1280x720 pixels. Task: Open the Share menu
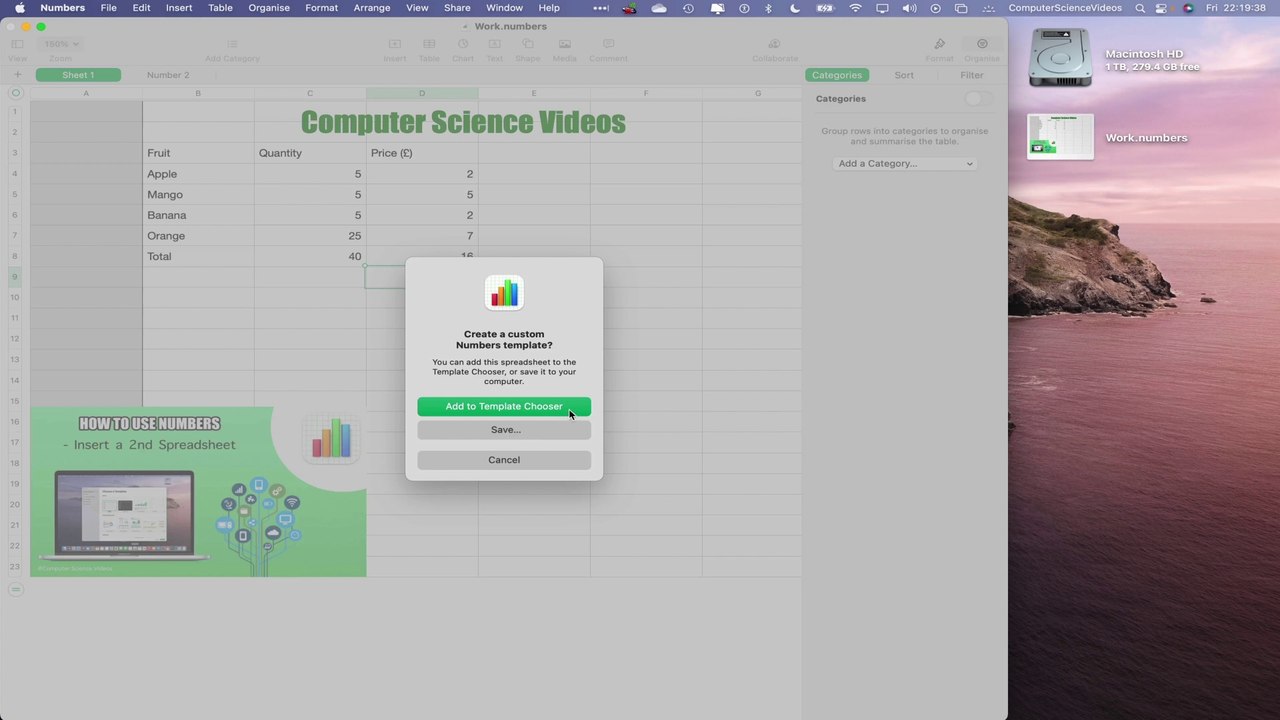[457, 8]
